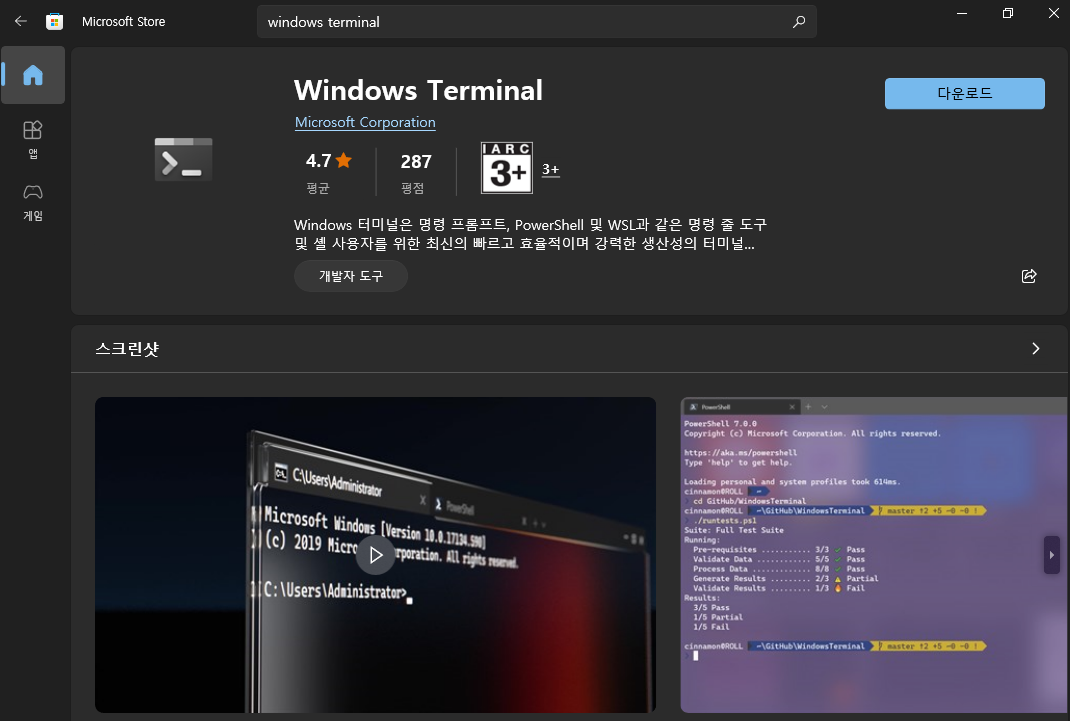1070x721 pixels.
Task: Click the Windows Terminal app icon
Action: click(x=183, y=160)
